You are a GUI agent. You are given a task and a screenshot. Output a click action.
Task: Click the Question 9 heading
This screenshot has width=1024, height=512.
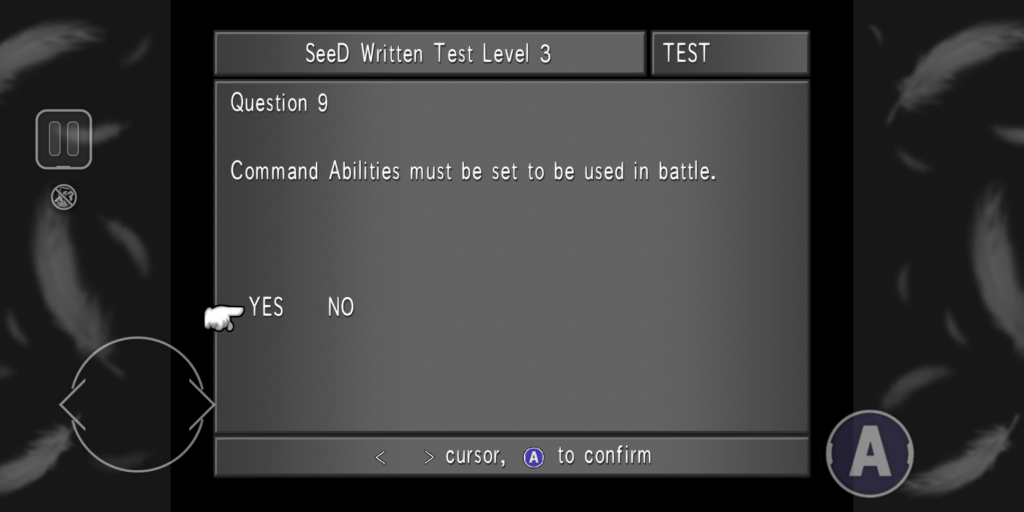click(x=279, y=103)
